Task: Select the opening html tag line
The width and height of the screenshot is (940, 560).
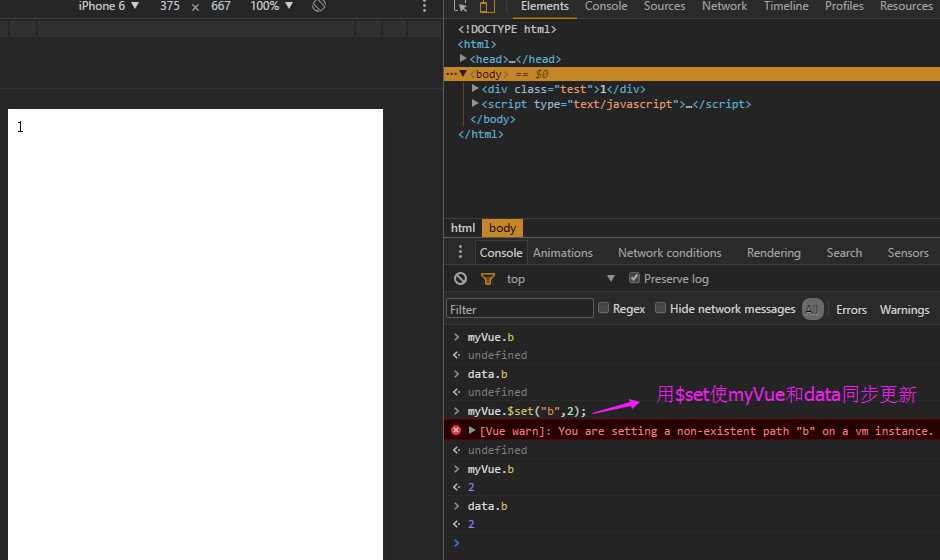Action: [x=477, y=44]
